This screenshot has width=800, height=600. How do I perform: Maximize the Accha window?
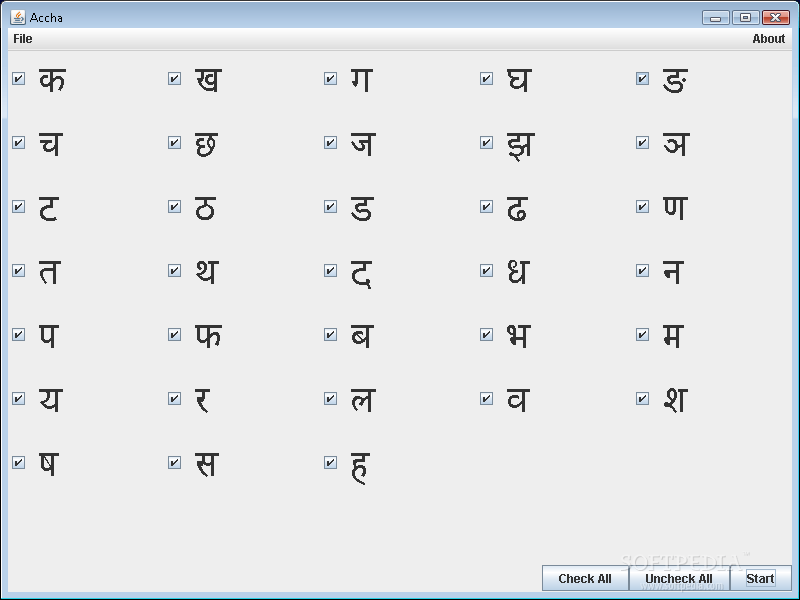point(745,18)
